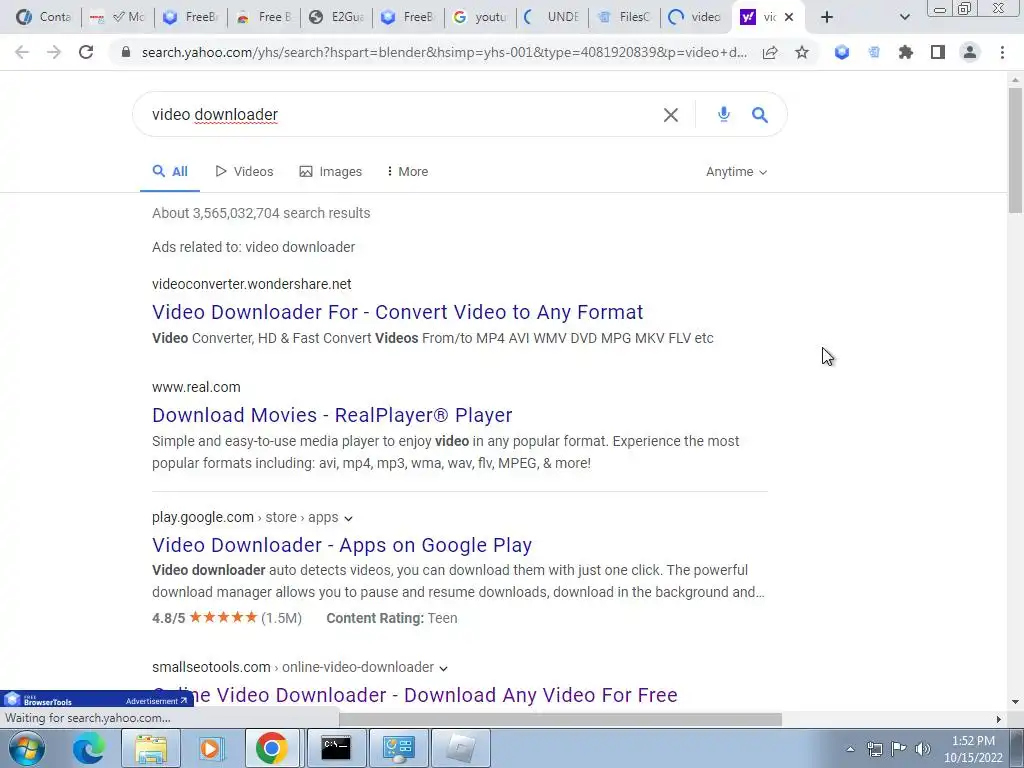Switch to the Videos search tab

point(244,172)
